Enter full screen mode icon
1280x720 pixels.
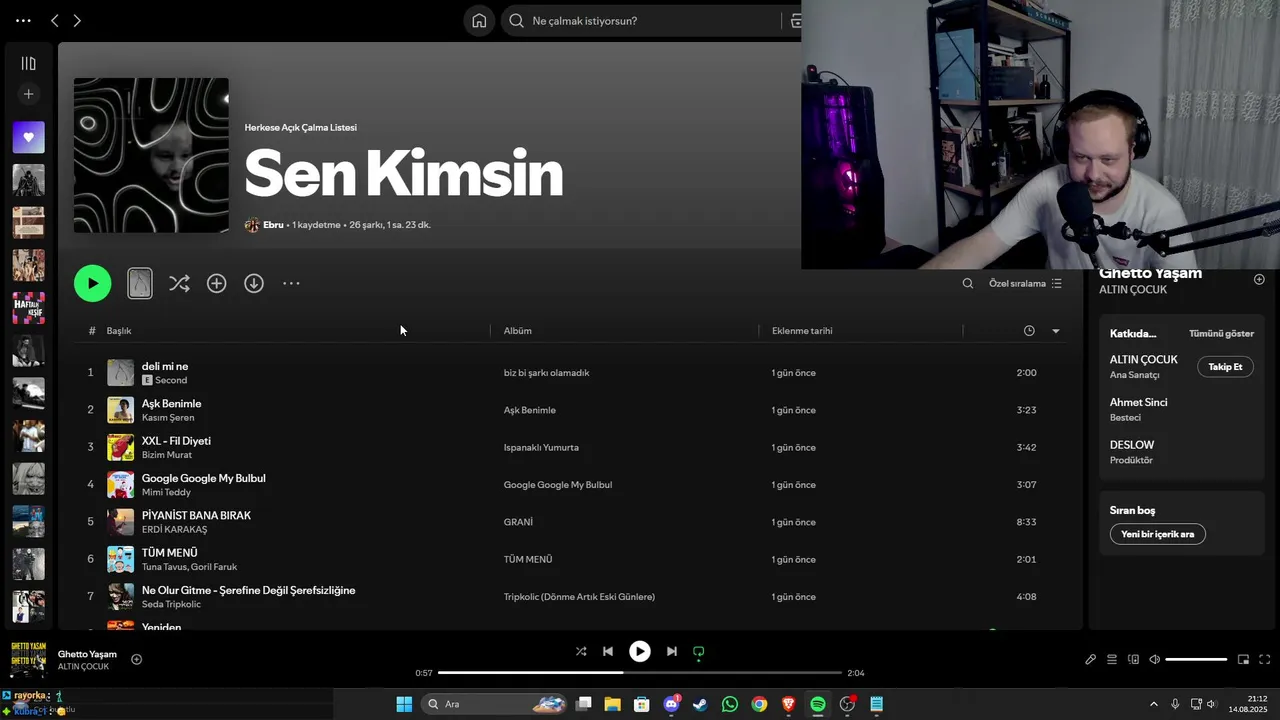coord(1265,660)
